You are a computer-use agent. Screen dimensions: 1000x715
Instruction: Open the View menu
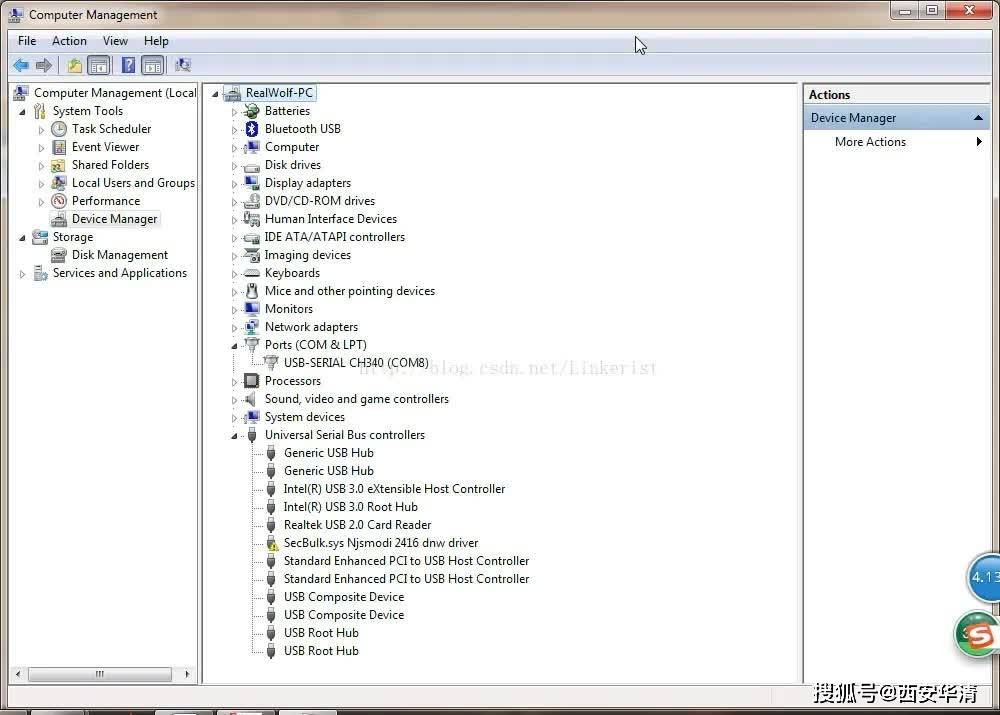point(115,41)
